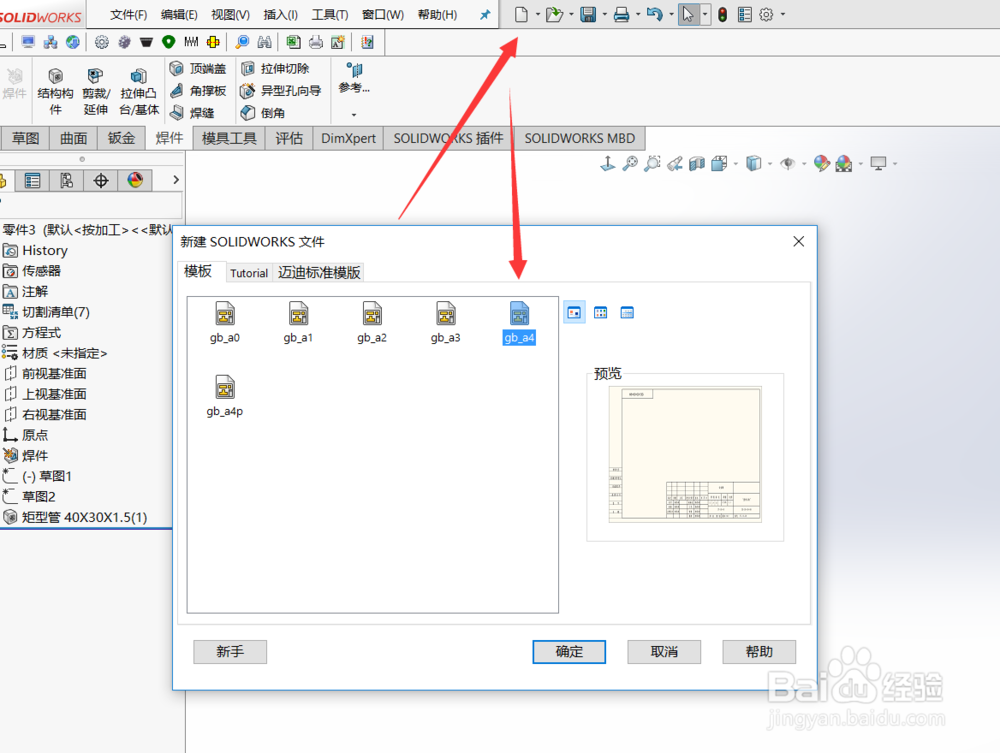This screenshot has height=753, width=1000.
Task: Open the dropdown arrow beside New document
Action: (538, 14)
